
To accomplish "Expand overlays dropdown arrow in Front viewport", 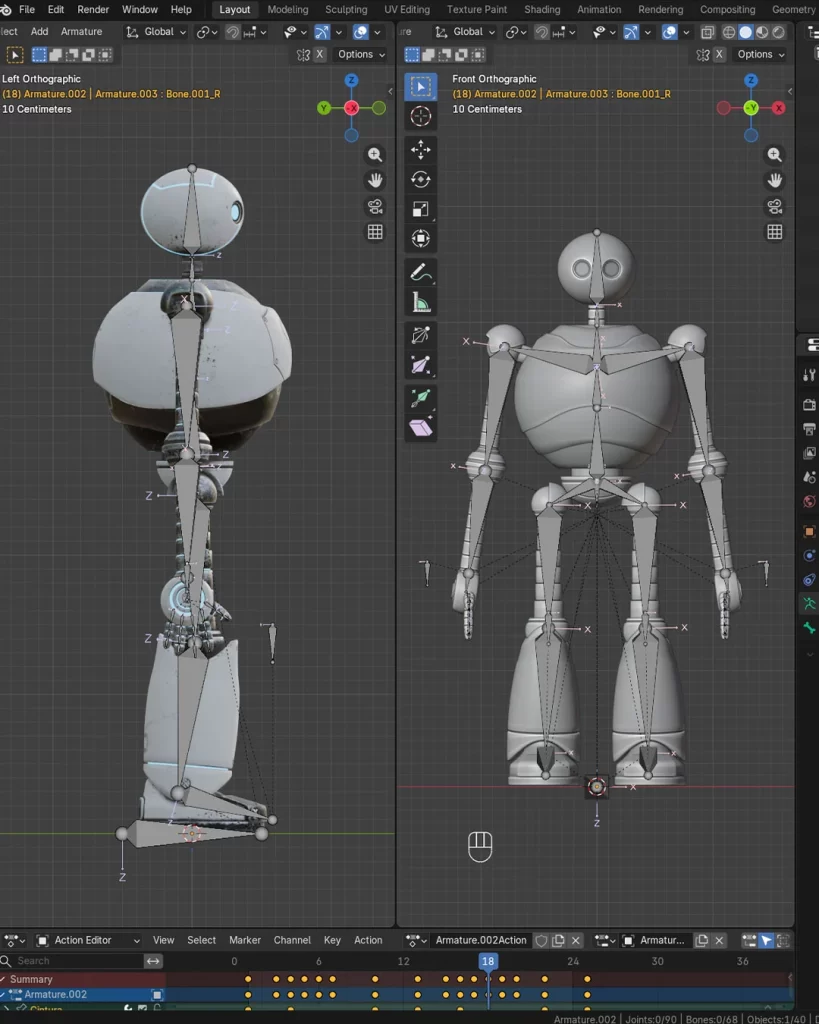I will (686, 32).
